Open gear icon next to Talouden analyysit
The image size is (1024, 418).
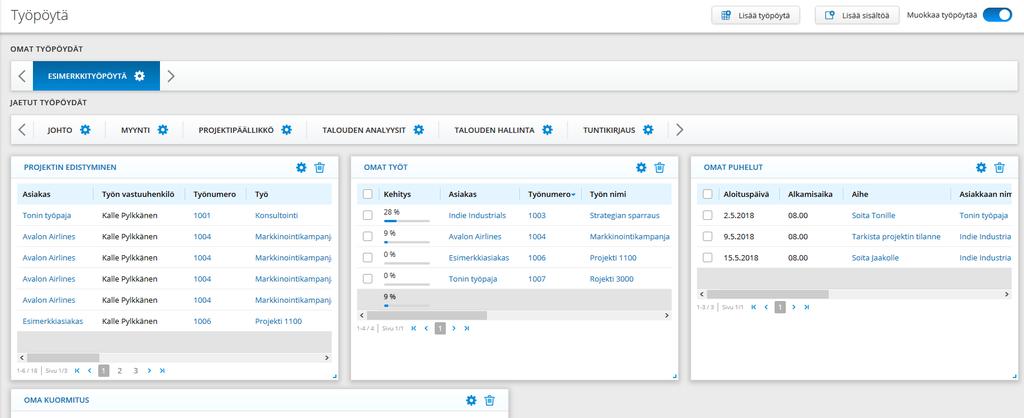pos(419,130)
